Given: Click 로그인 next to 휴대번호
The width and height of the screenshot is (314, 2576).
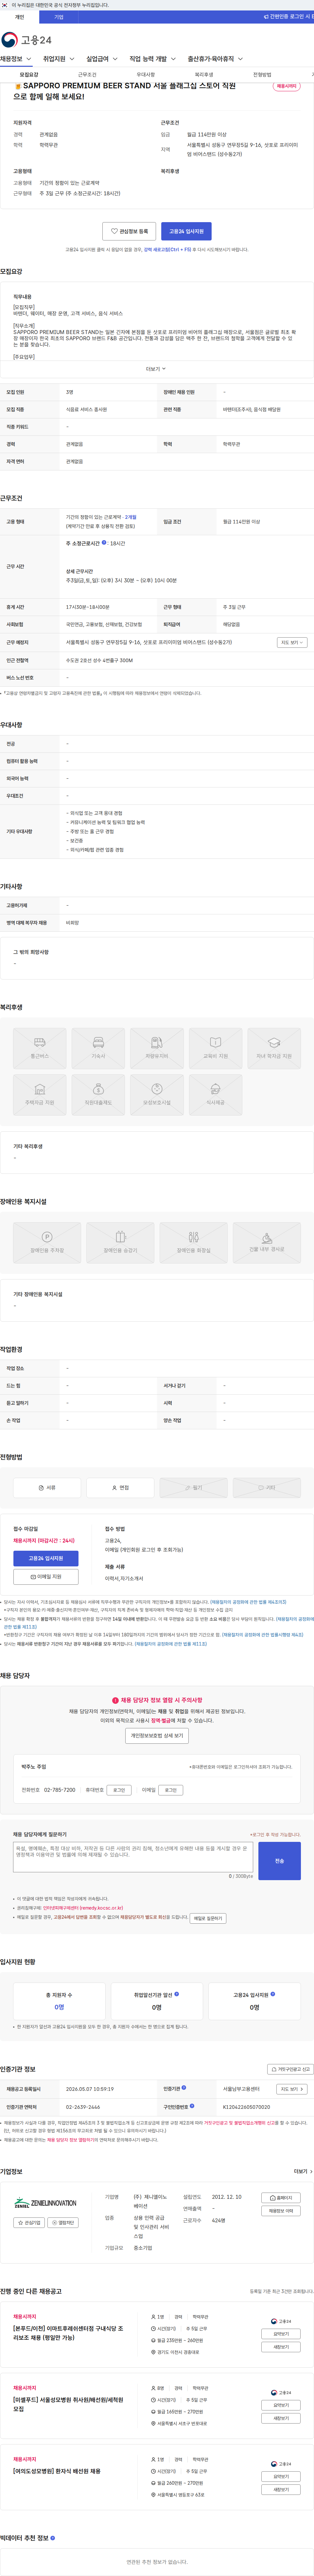Looking at the screenshot, I should 119,1790.
